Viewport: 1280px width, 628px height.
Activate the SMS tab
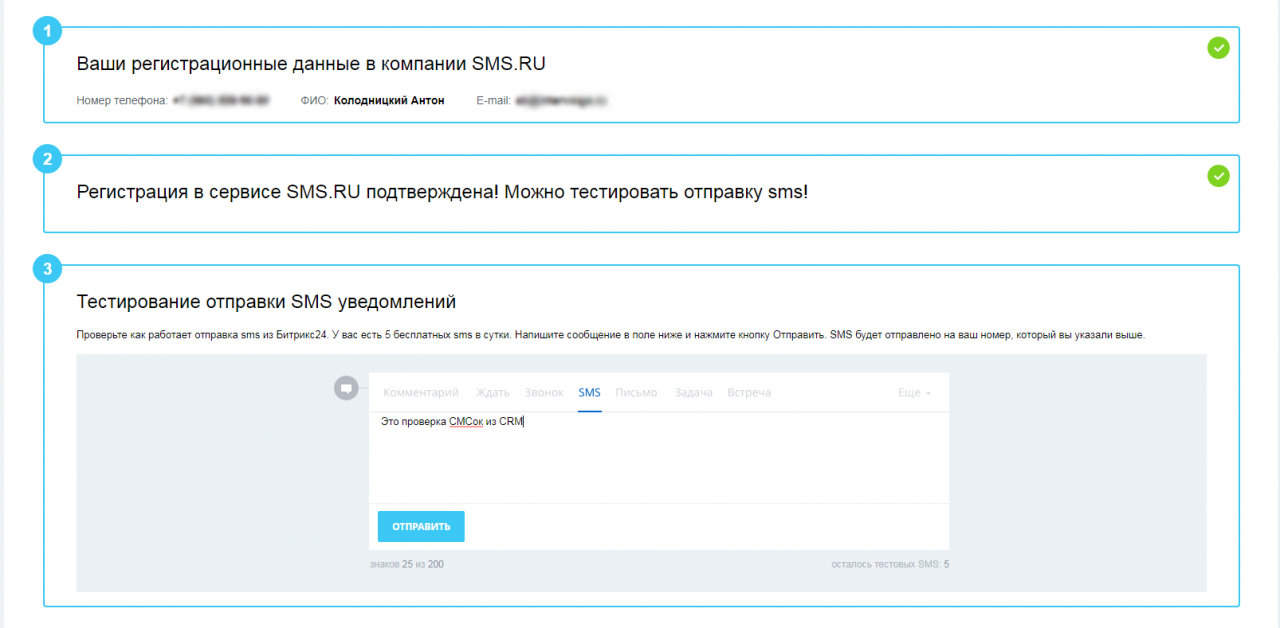pos(589,393)
